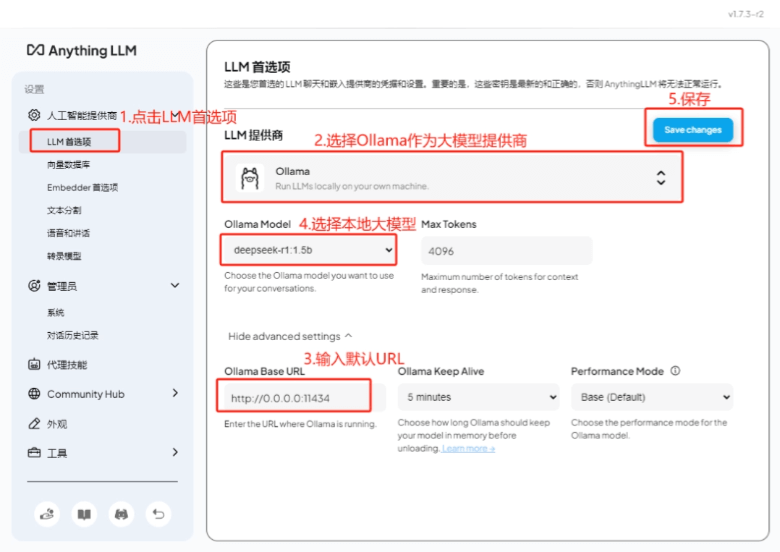Viewport: 780px width, 552px height.
Task: Click the 管理员 label
Action: click(62, 286)
